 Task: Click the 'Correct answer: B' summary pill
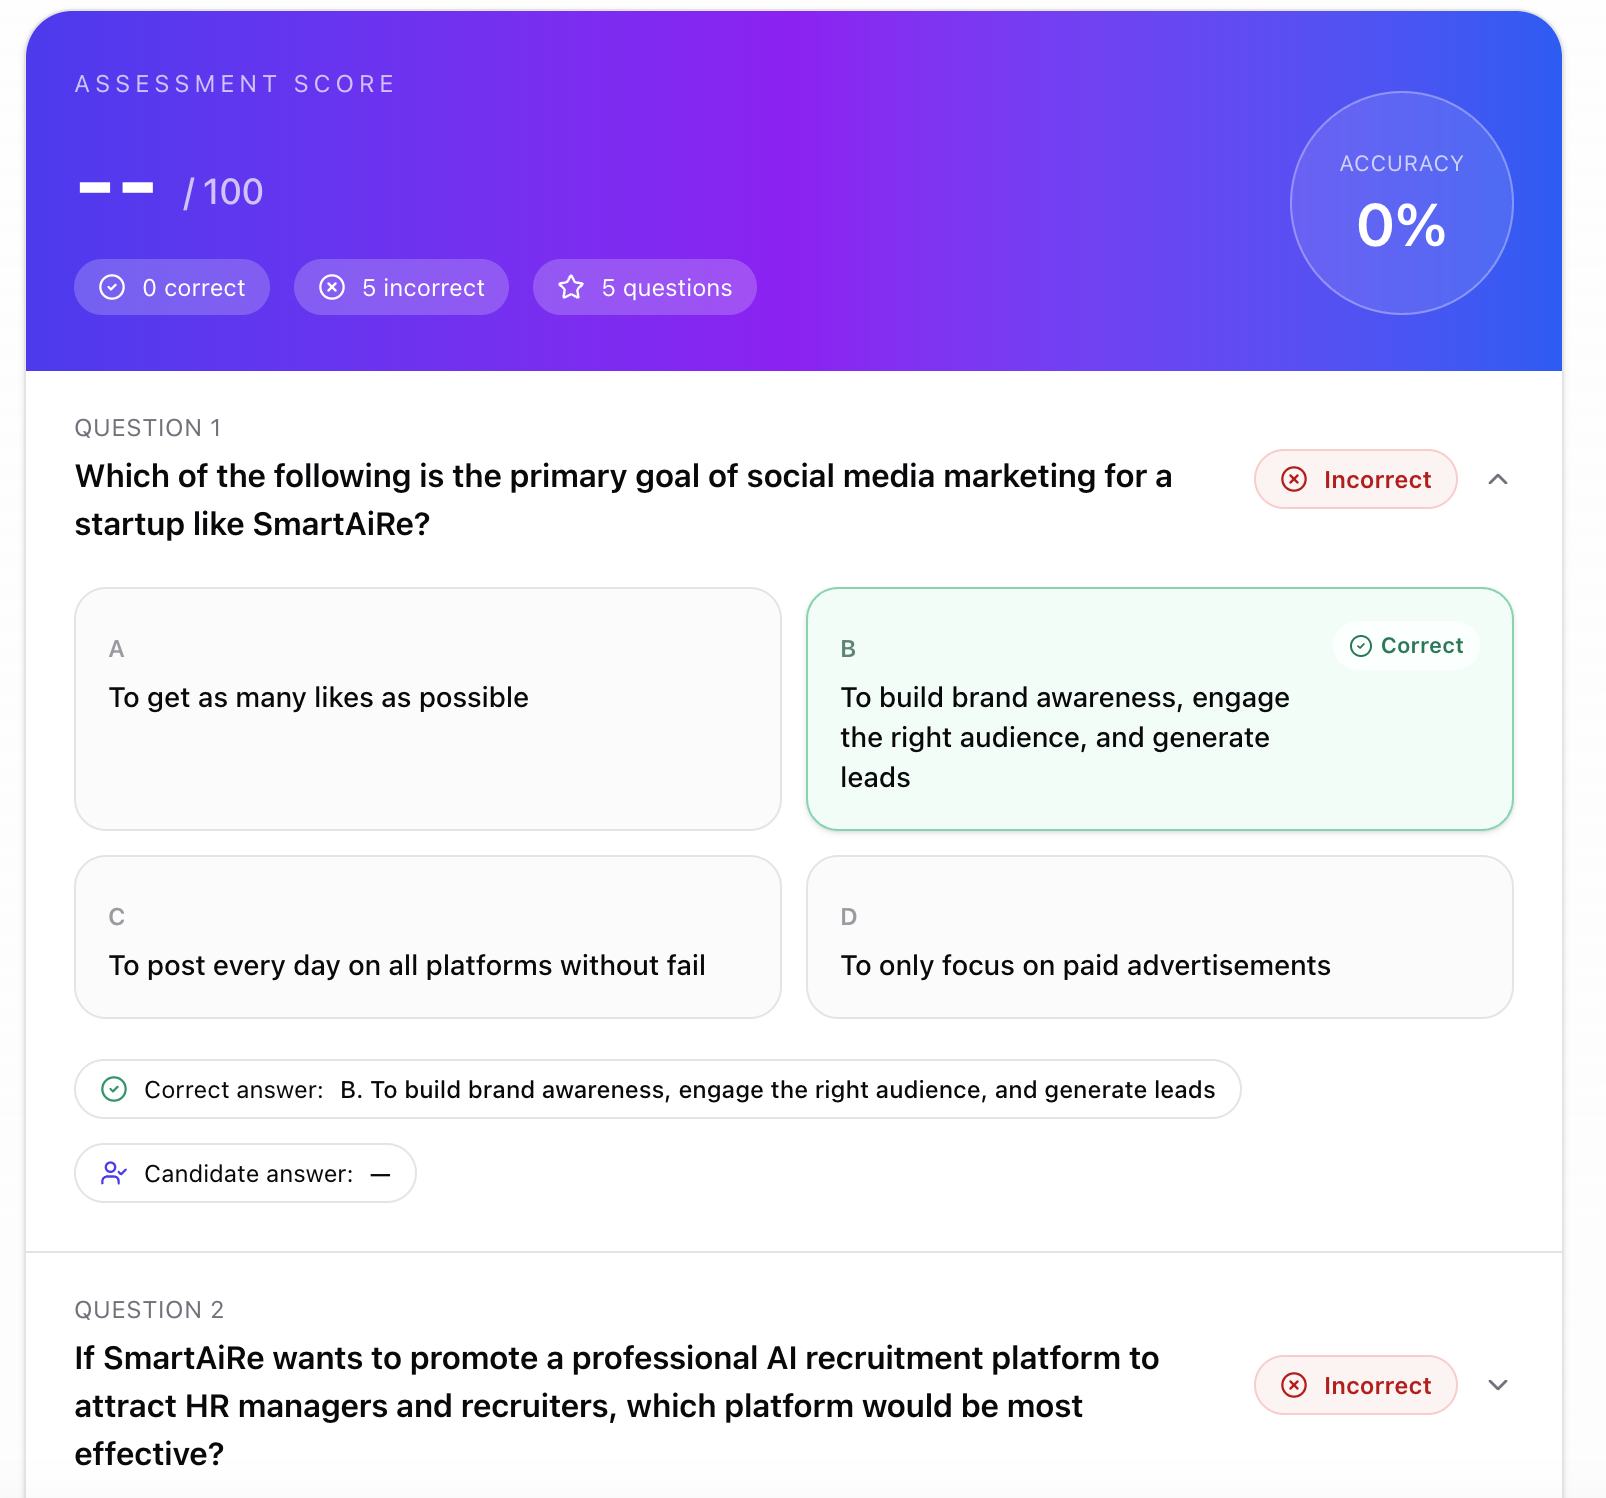[x=657, y=1089]
